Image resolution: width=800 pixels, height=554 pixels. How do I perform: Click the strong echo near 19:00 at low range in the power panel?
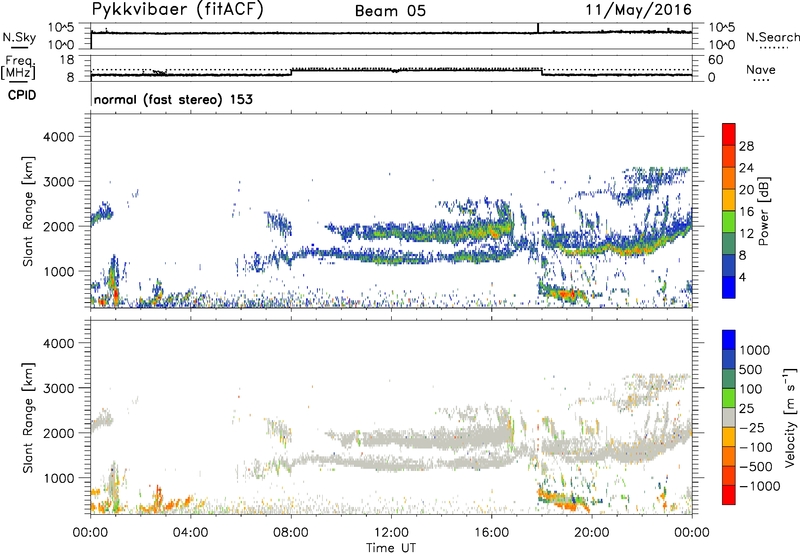pos(565,294)
